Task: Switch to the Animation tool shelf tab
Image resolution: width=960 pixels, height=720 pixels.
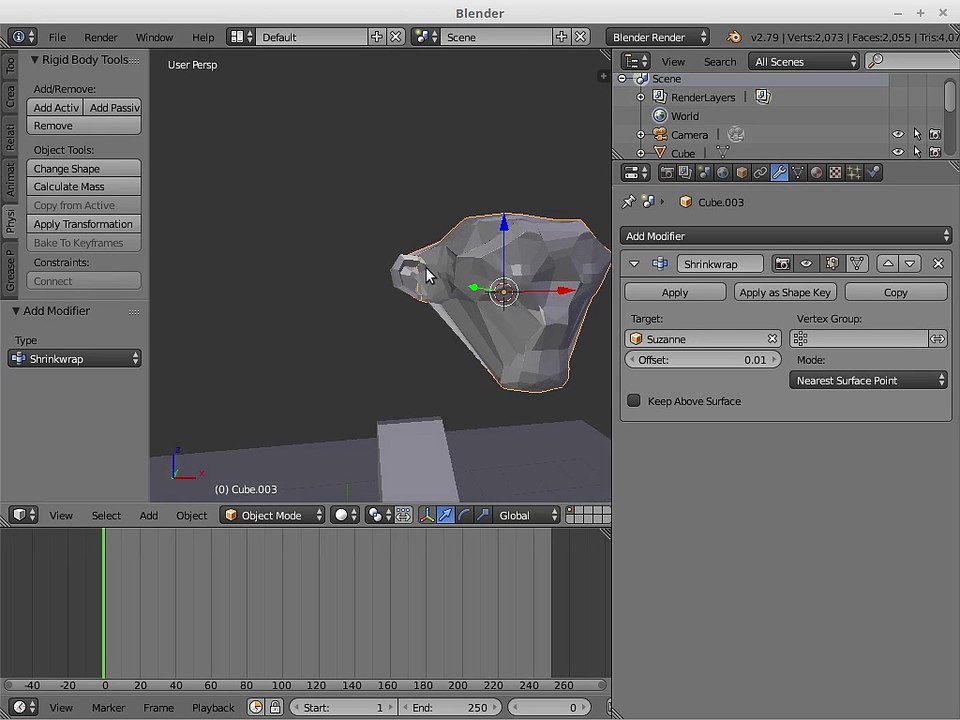Action: point(10,179)
